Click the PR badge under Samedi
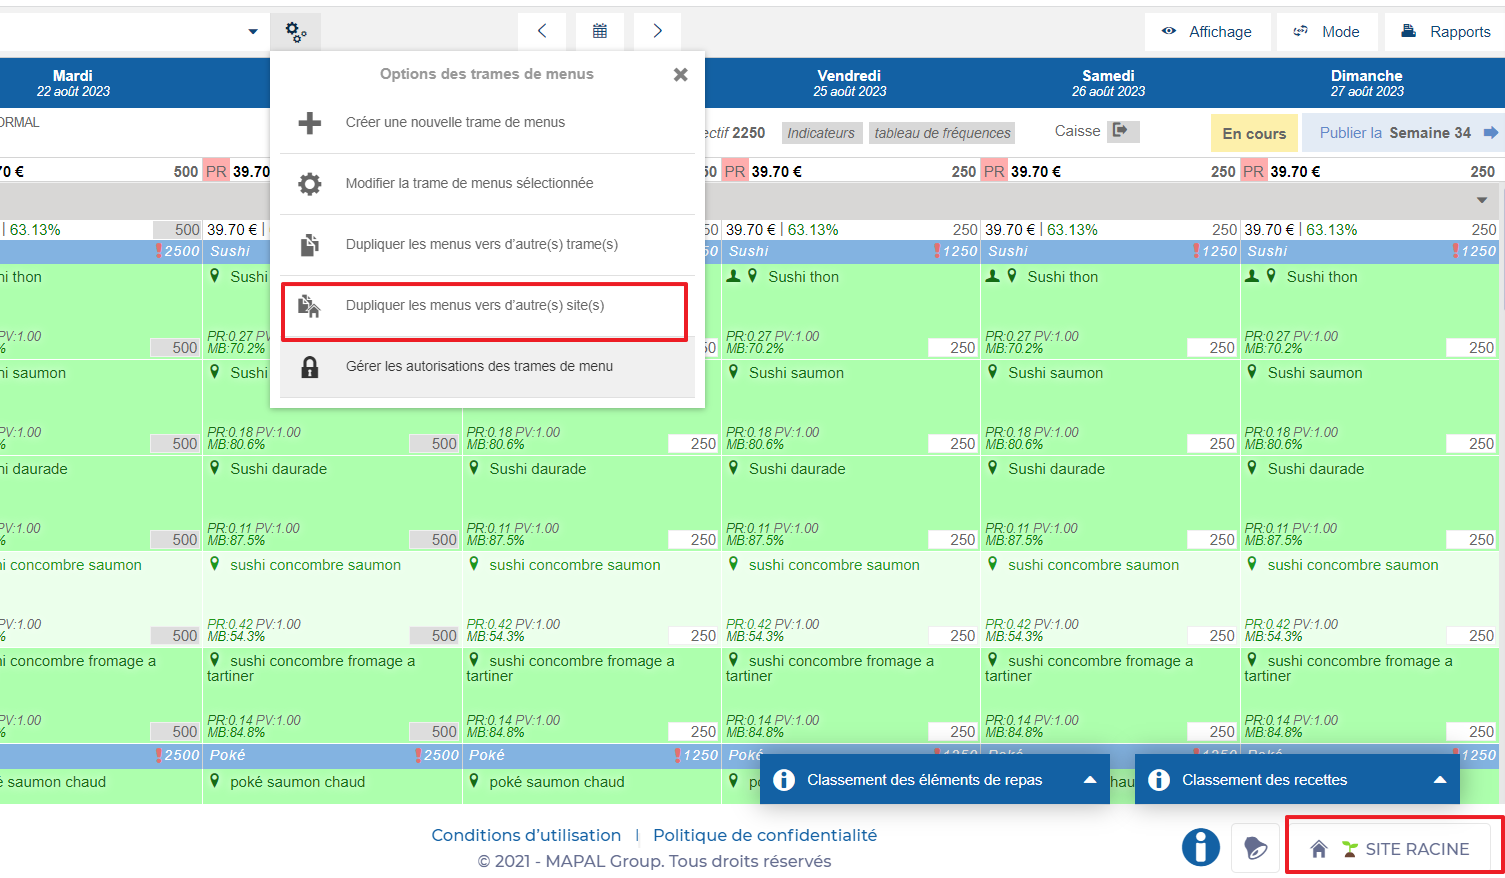Image resolution: width=1505 pixels, height=878 pixels. (994, 171)
